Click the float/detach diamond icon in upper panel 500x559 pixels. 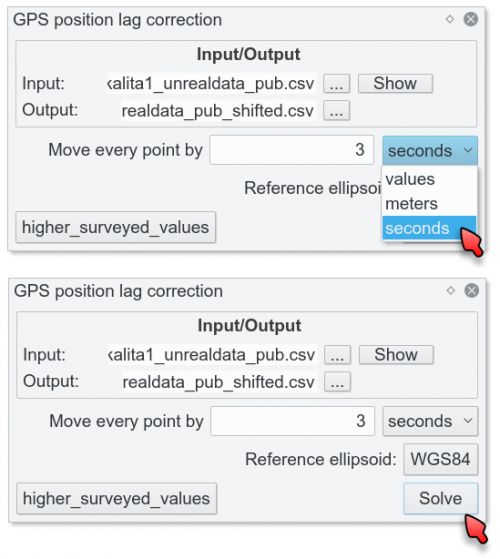450,19
